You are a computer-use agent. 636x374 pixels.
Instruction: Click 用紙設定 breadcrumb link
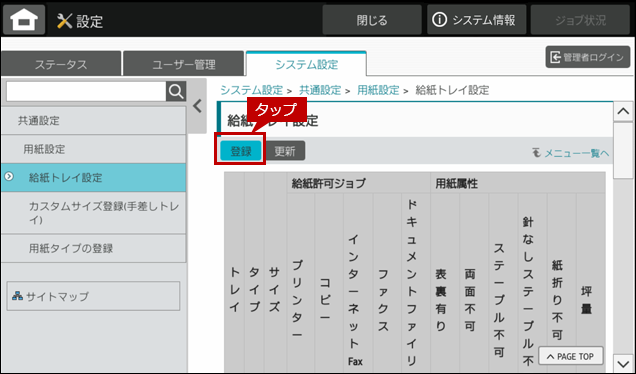(x=378, y=90)
